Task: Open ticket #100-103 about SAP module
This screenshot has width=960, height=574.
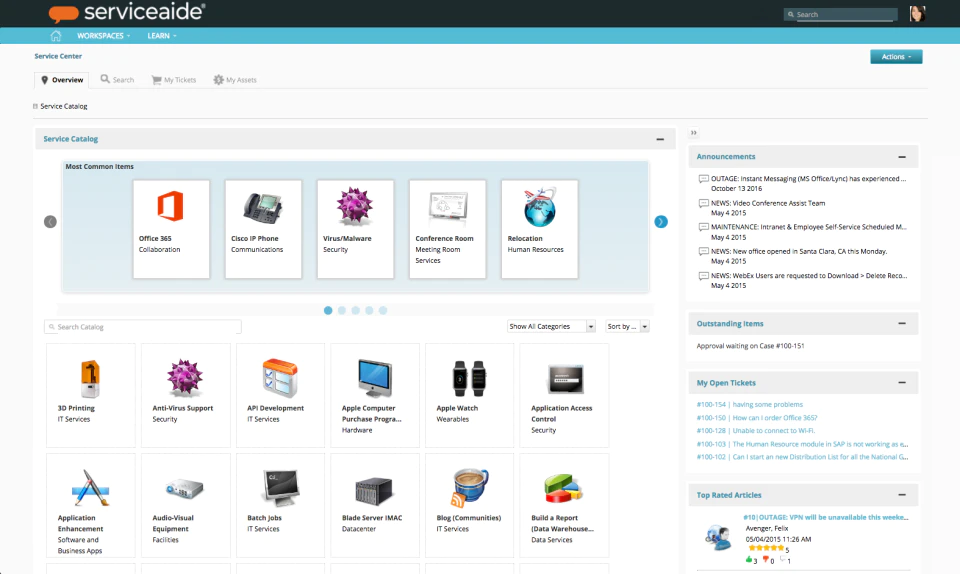Action: click(x=802, y=444)
